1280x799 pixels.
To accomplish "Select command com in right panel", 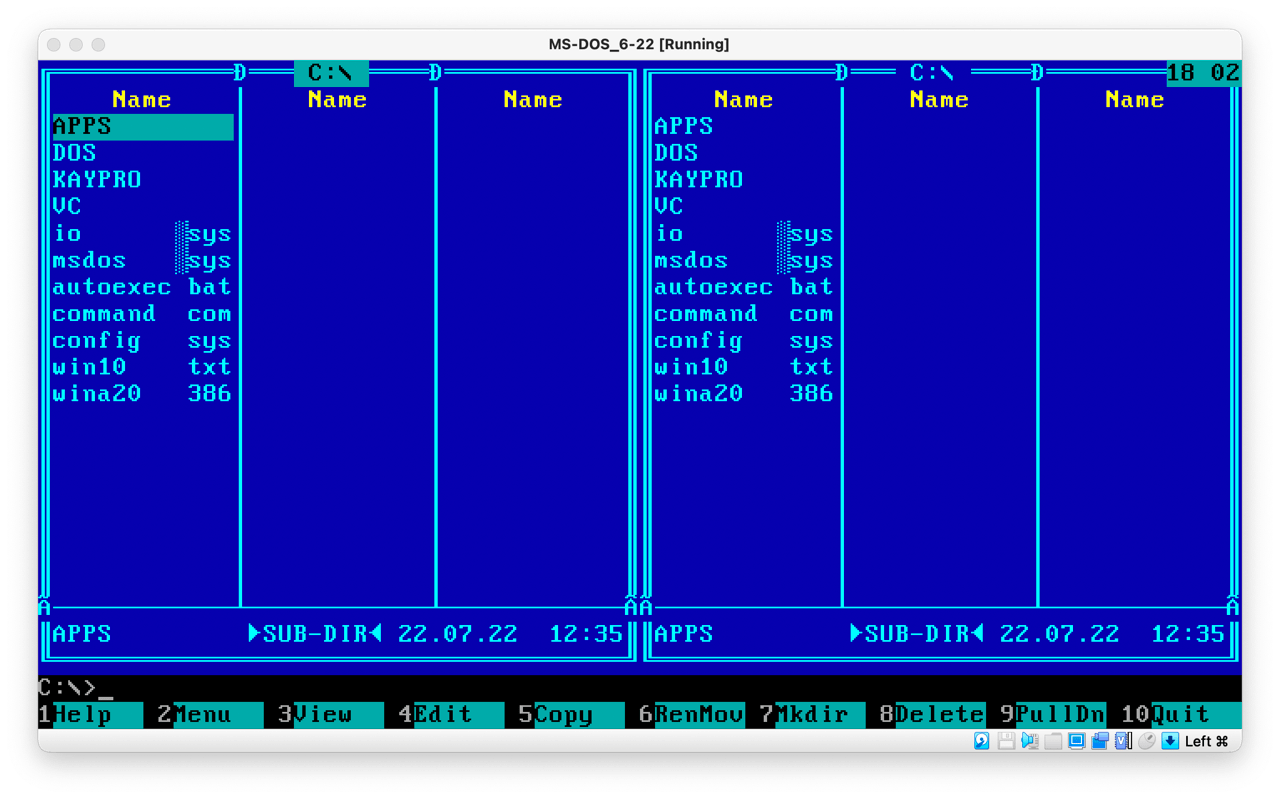I will pos(744,314).
